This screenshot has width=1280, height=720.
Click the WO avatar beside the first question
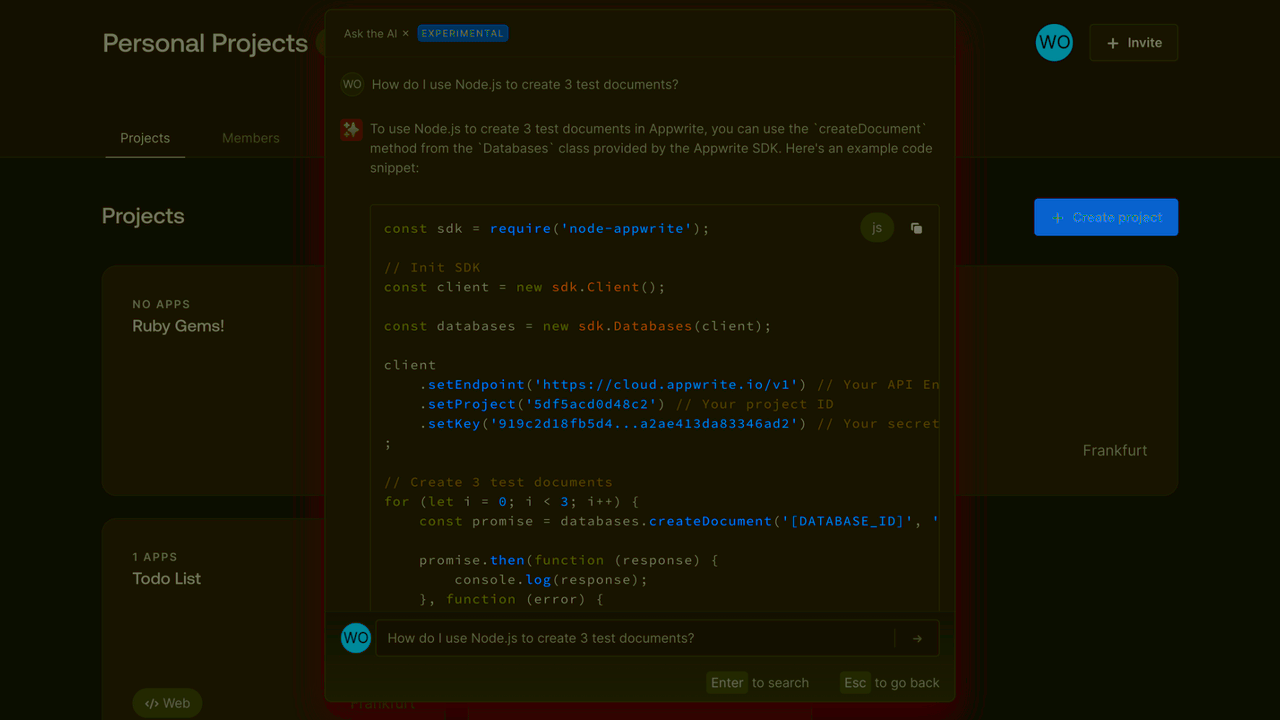[x=352, y=84]
